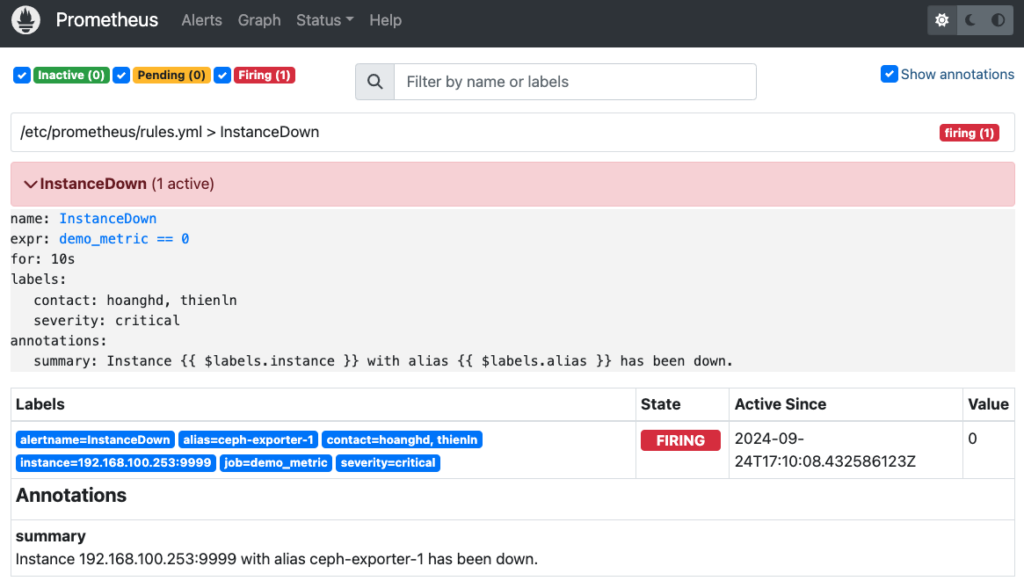Screen dimensions: 1024x588
Task: Open the Alerts page
Action: (x=202, y=20)
